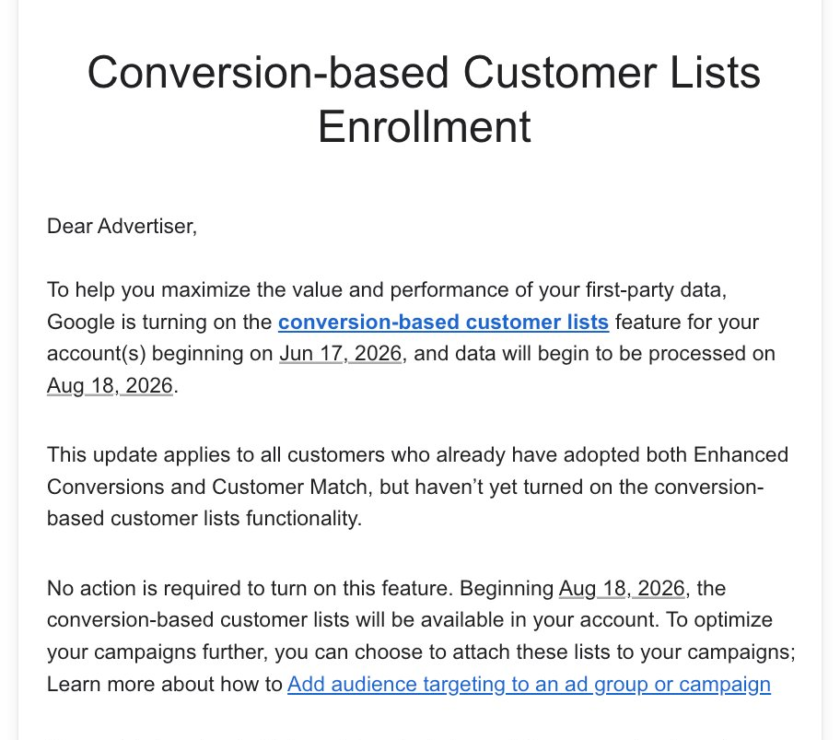Click the 'No action is required' sentence

251,588
